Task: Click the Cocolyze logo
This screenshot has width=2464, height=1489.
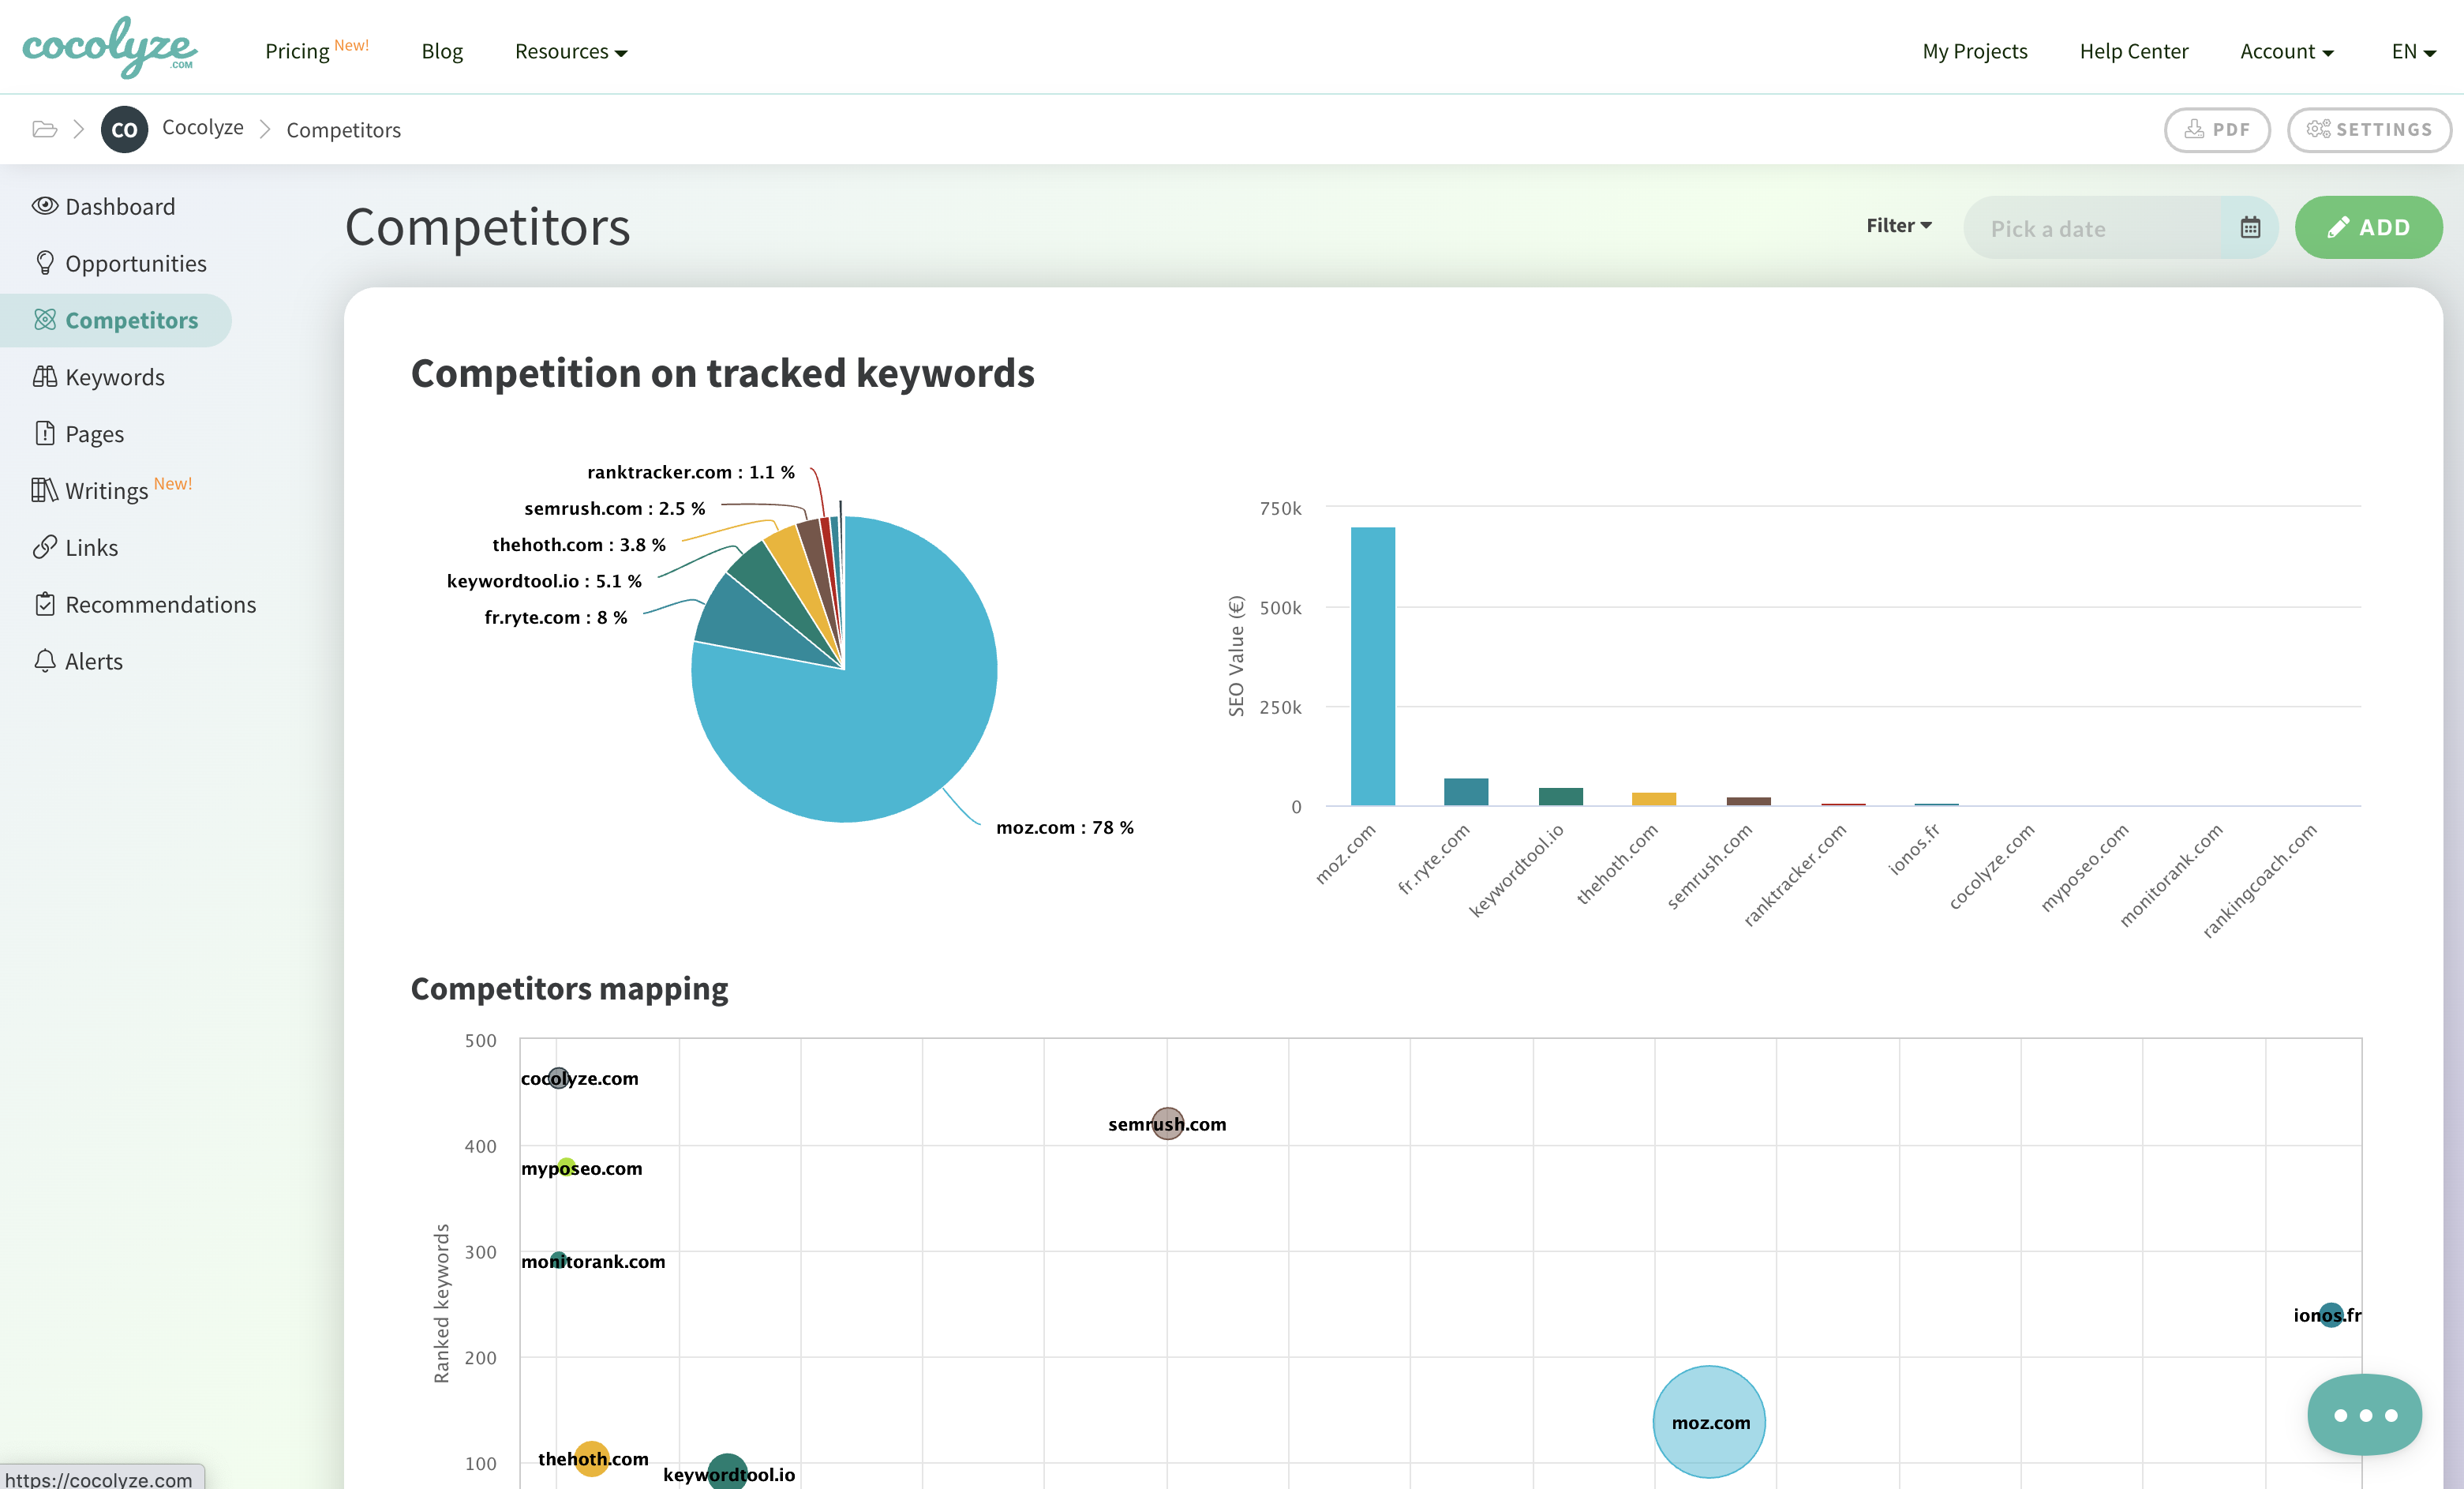Action: click(110, 47)
